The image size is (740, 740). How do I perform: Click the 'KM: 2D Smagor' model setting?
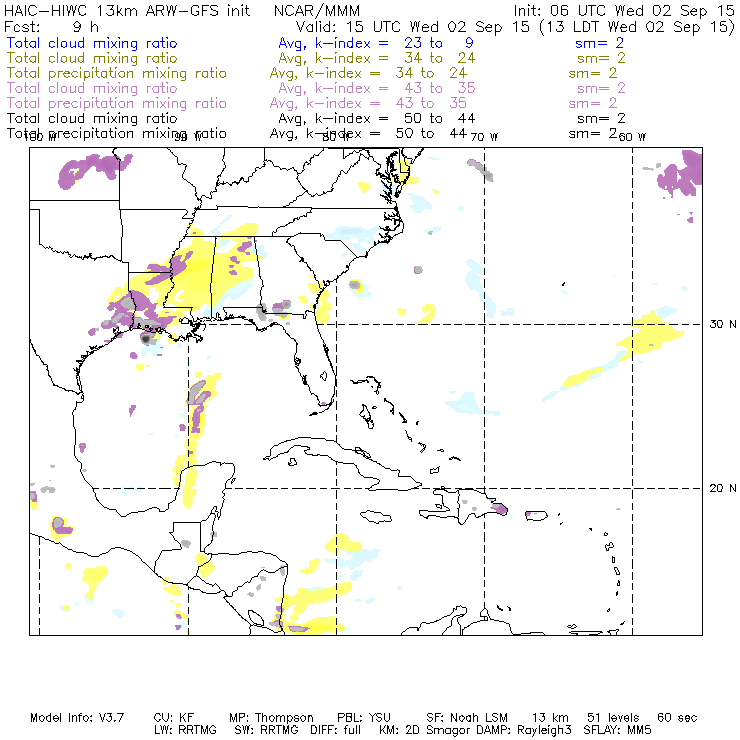[x=424, y=730]
